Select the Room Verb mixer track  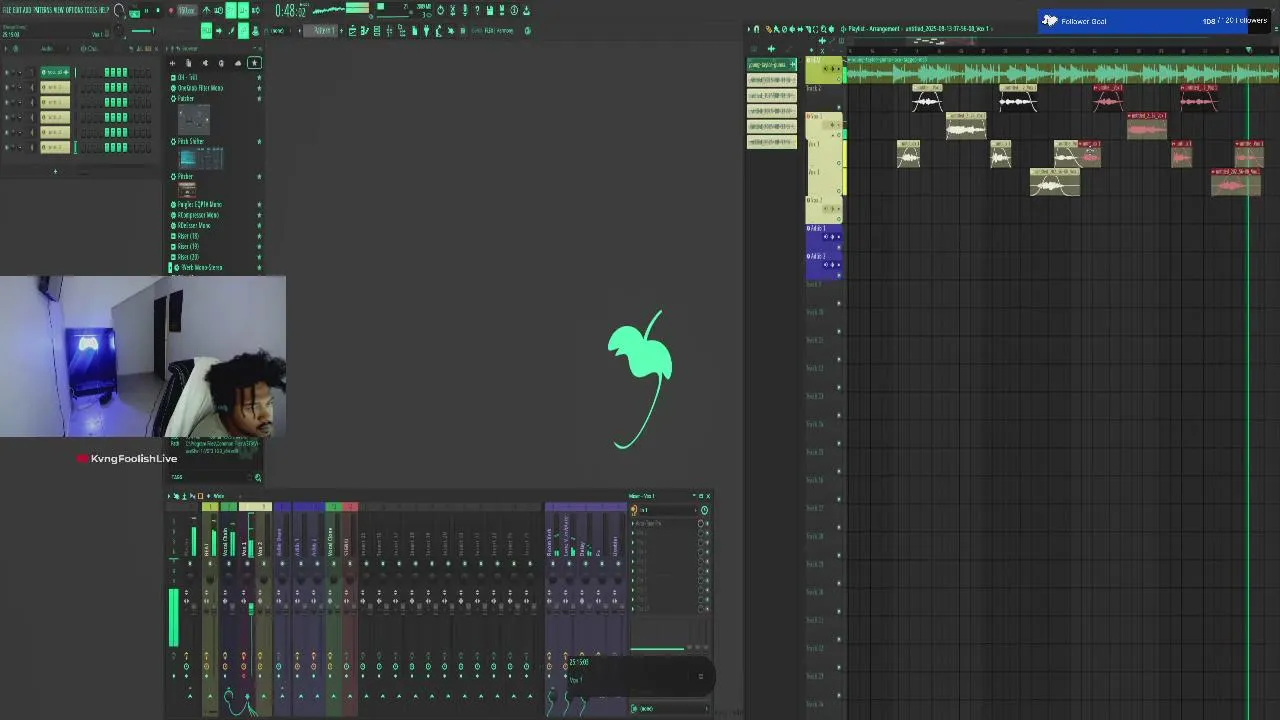coord(549,542)
